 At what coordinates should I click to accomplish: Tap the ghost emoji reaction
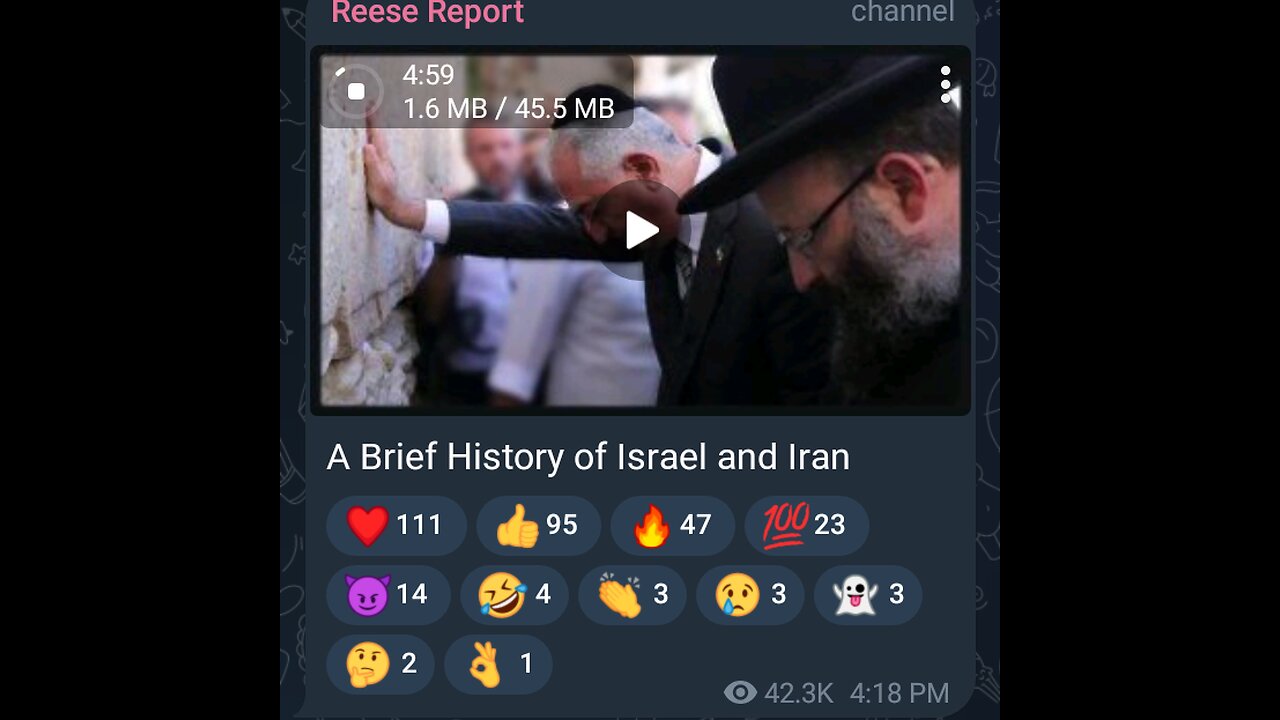pos(868,595)
